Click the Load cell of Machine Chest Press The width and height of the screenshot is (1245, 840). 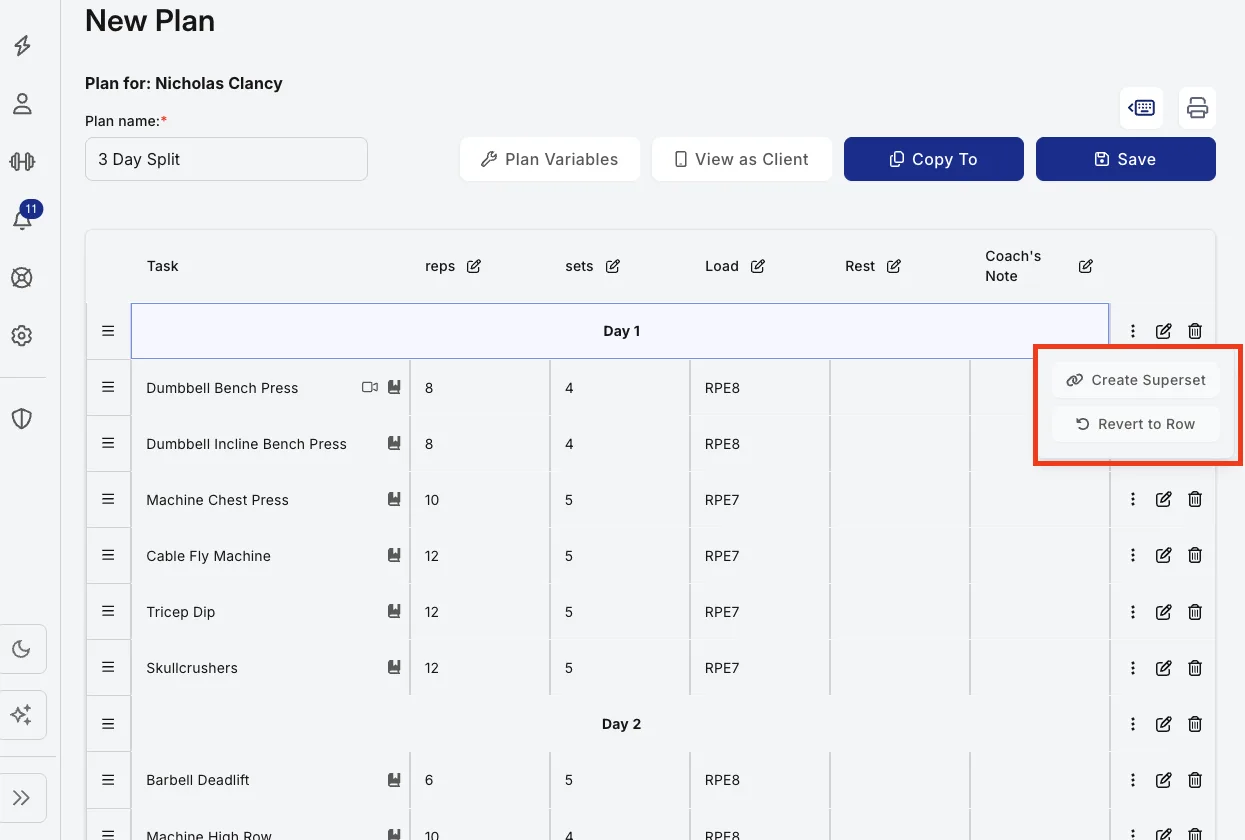tap(760, 499)
